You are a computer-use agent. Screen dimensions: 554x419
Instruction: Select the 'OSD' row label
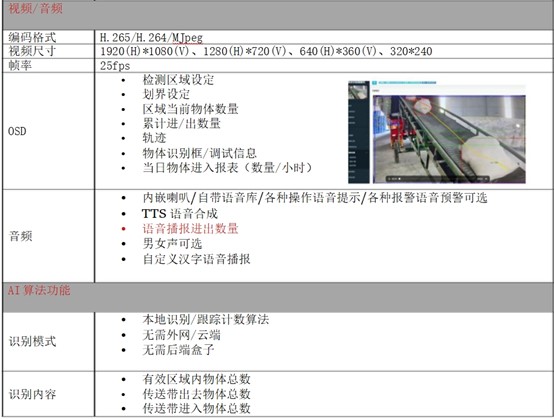coord(17,131)
